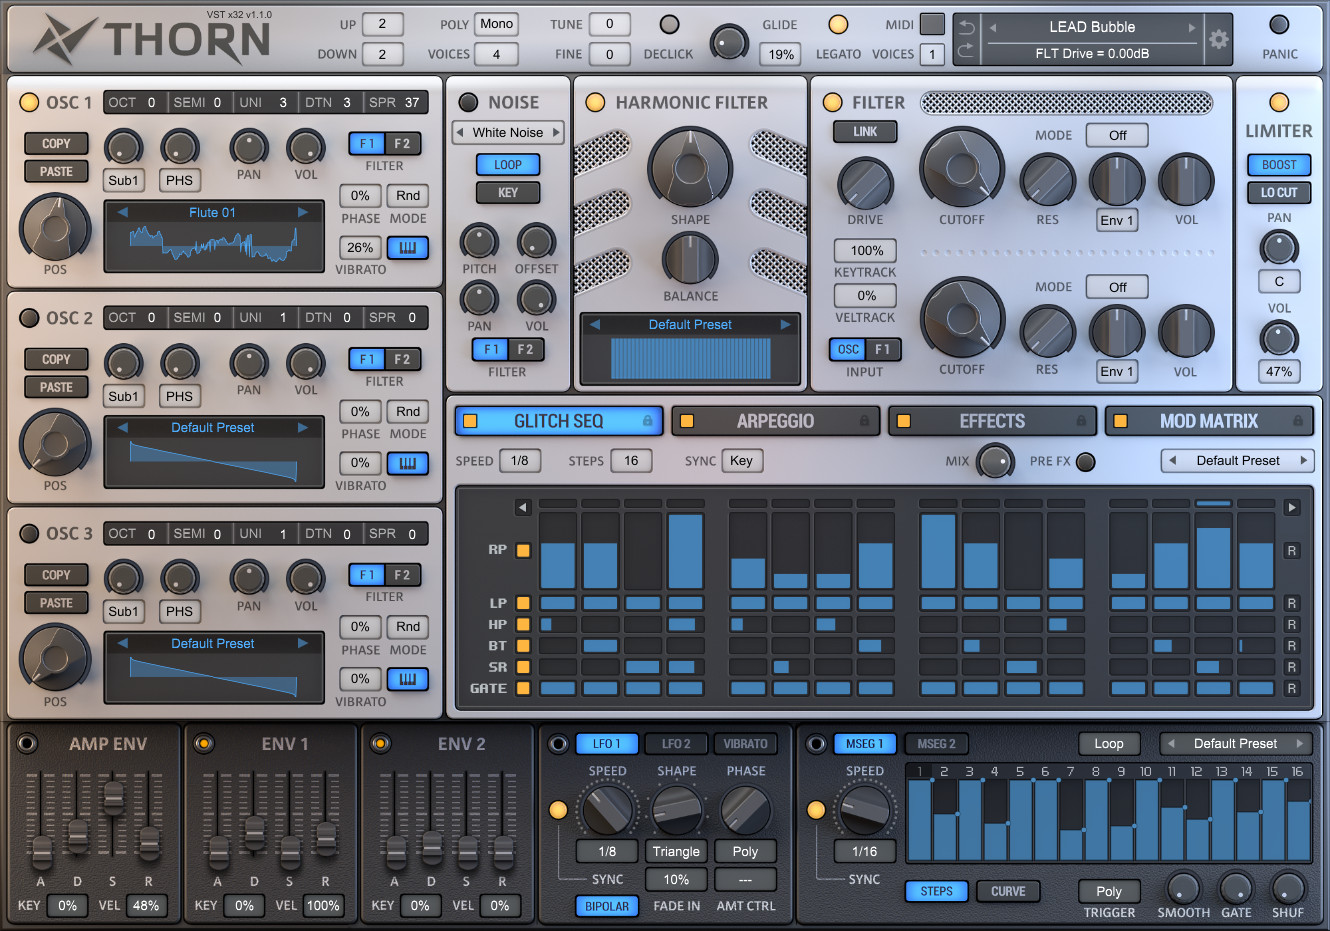
Task: Click the R randomize button on RP row
Action: (x=1292, y=551)
